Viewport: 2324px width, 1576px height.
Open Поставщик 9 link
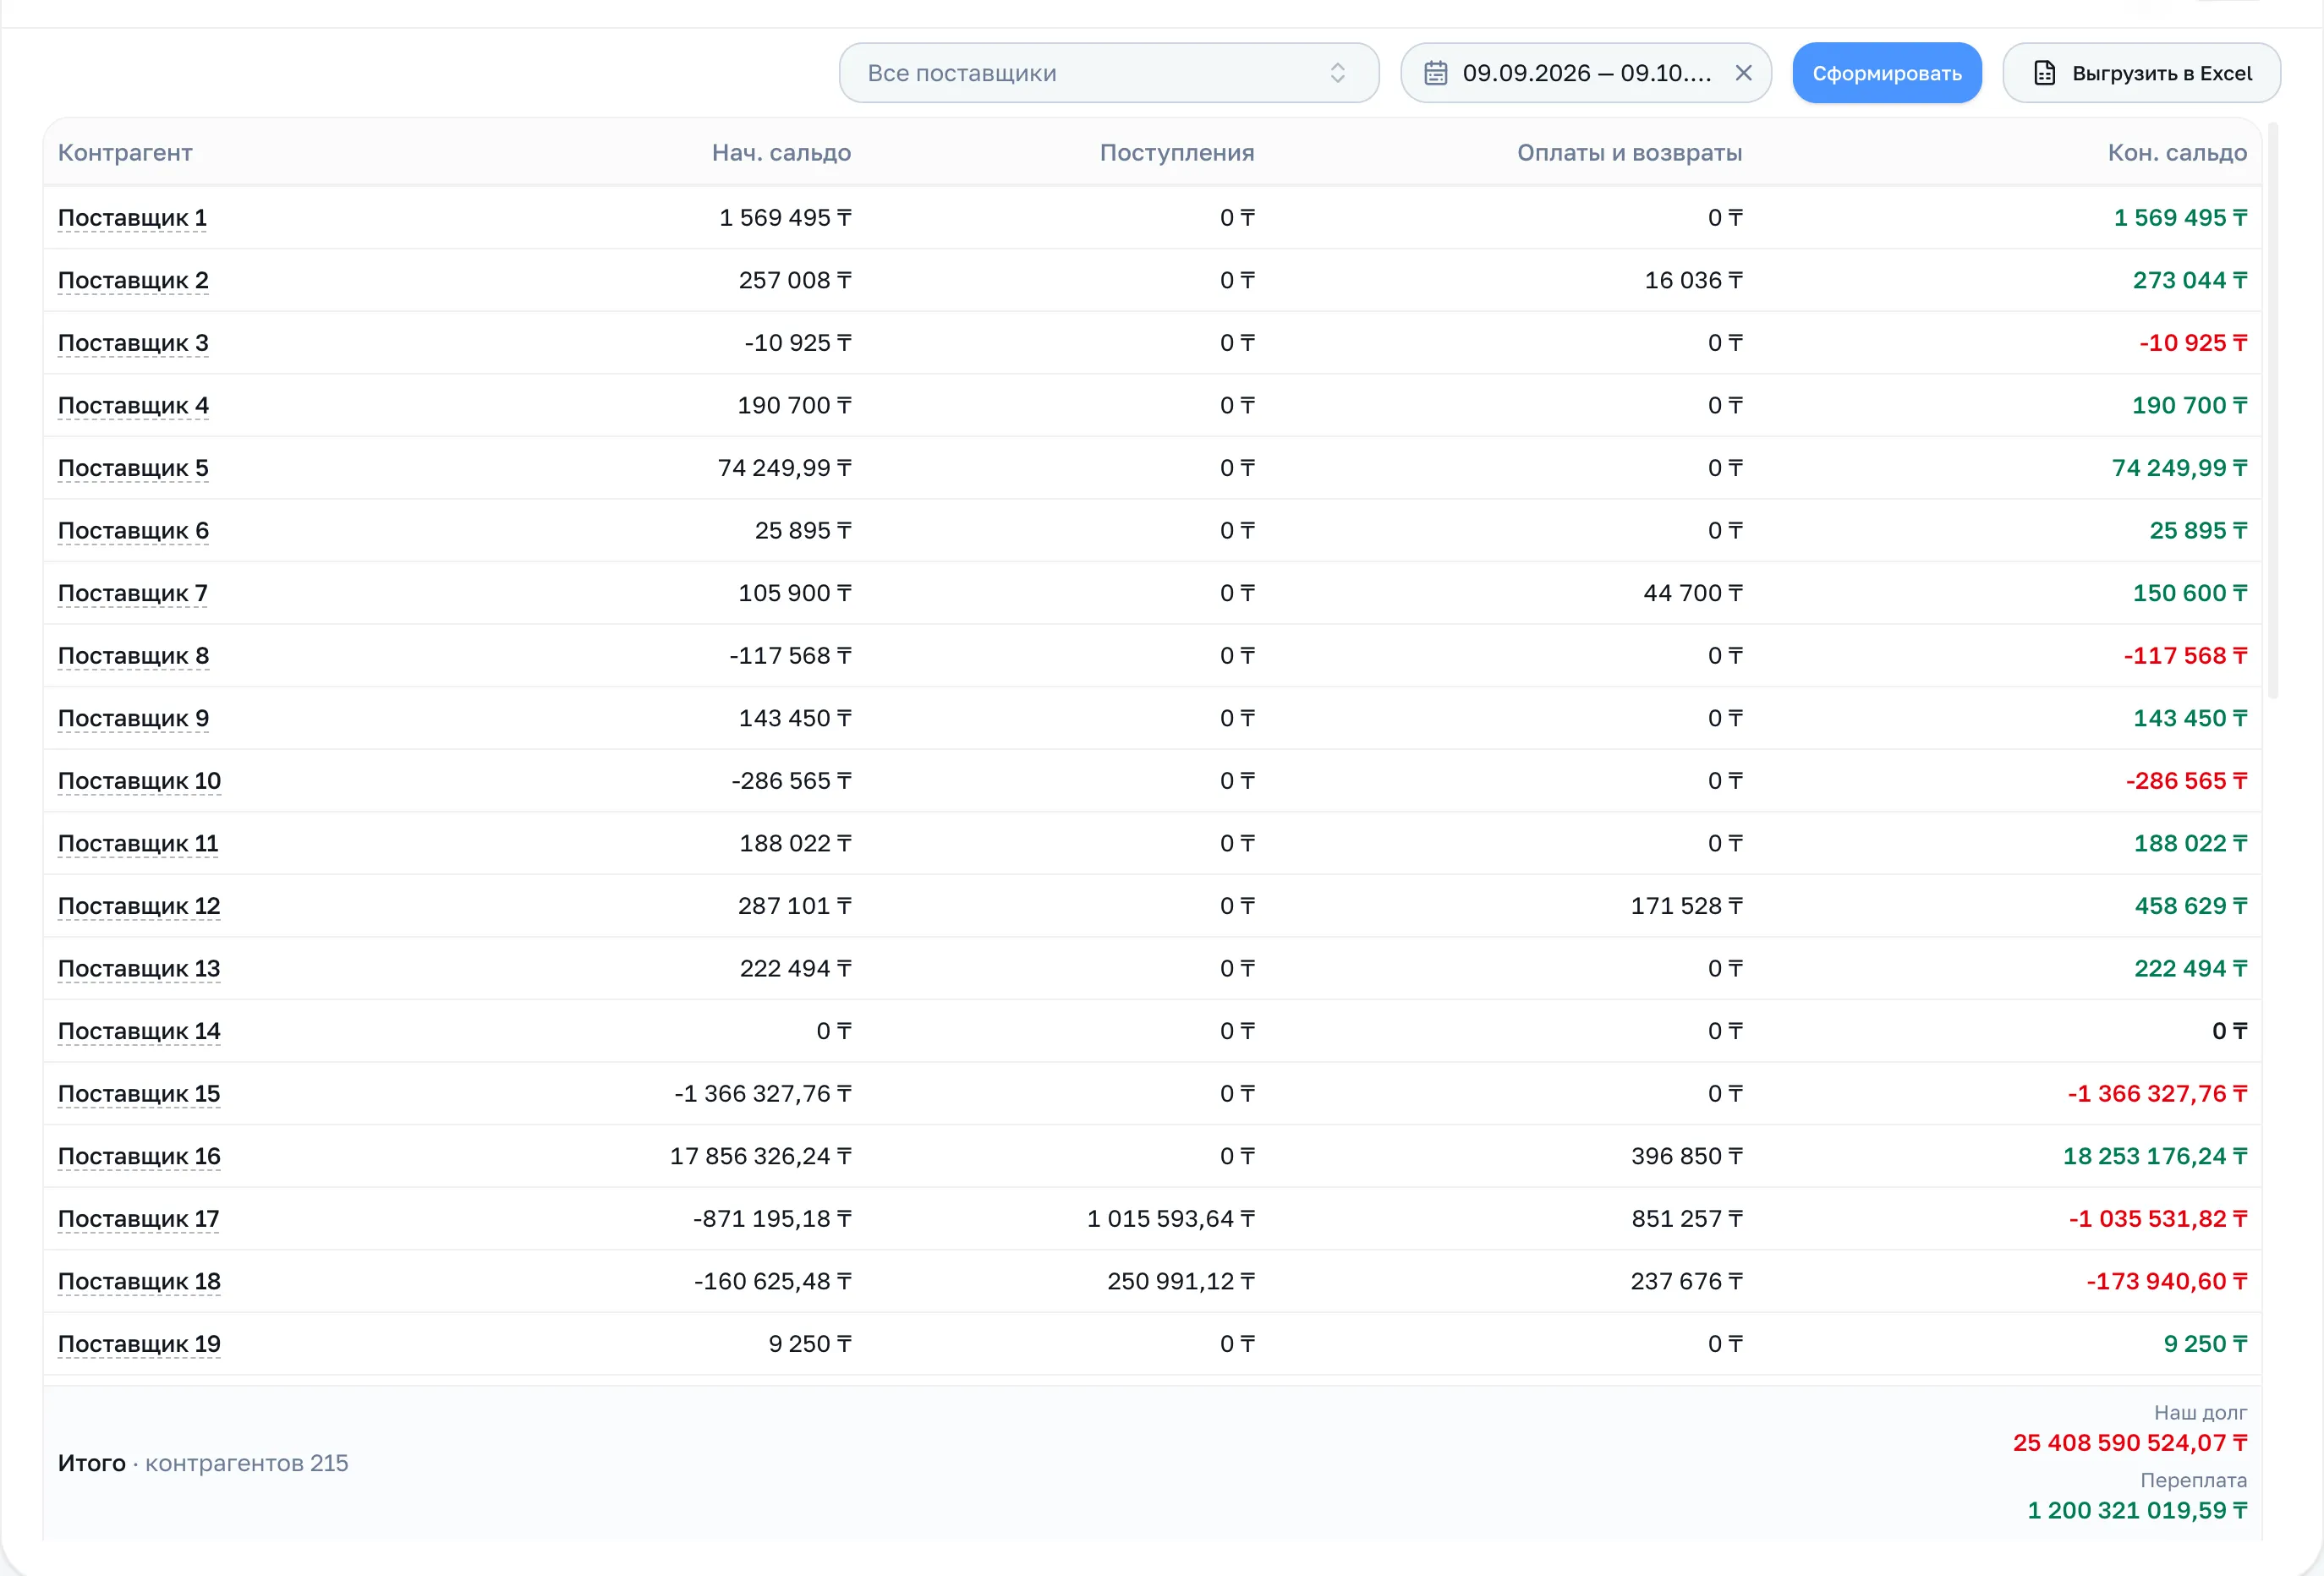[133, 719]
